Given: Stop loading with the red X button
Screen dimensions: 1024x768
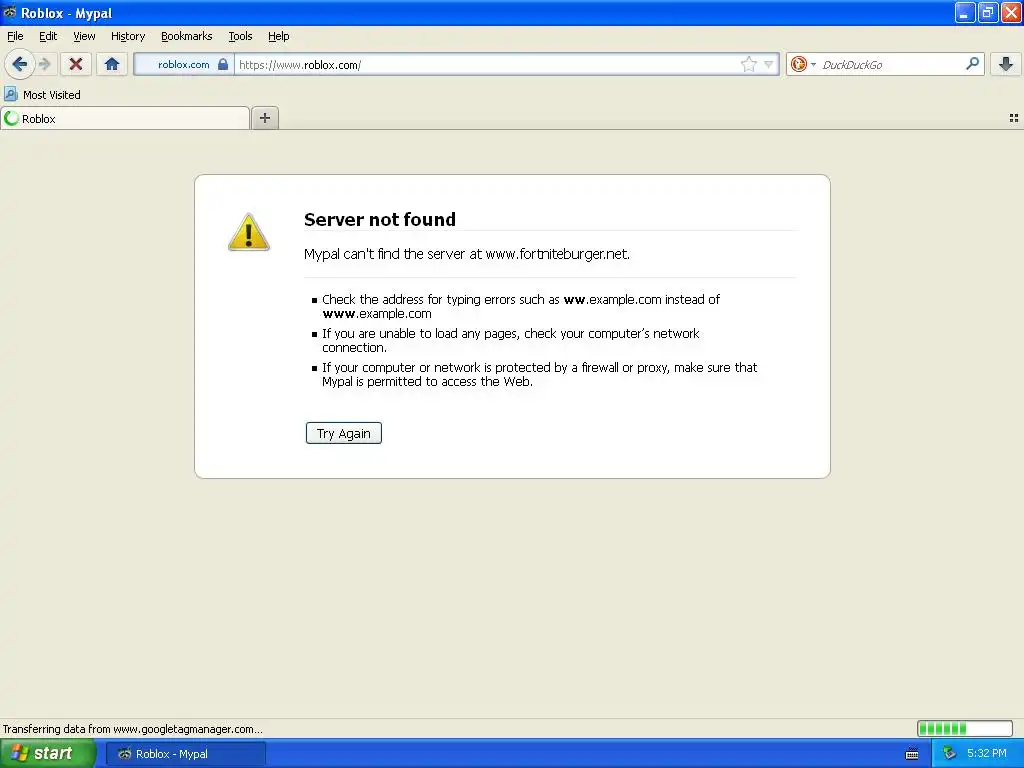Looking at the screenshot, I should [76, 64].
